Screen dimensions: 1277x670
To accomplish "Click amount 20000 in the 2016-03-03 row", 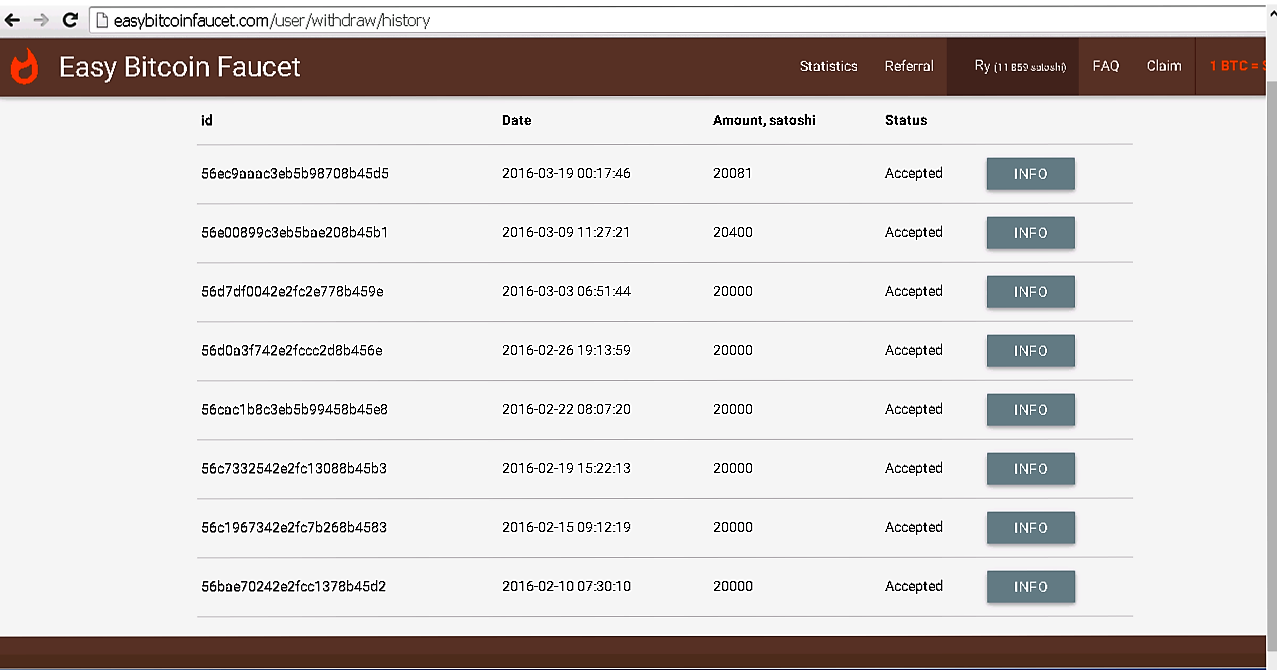I will pyautogui.click(x=733, y=291).
